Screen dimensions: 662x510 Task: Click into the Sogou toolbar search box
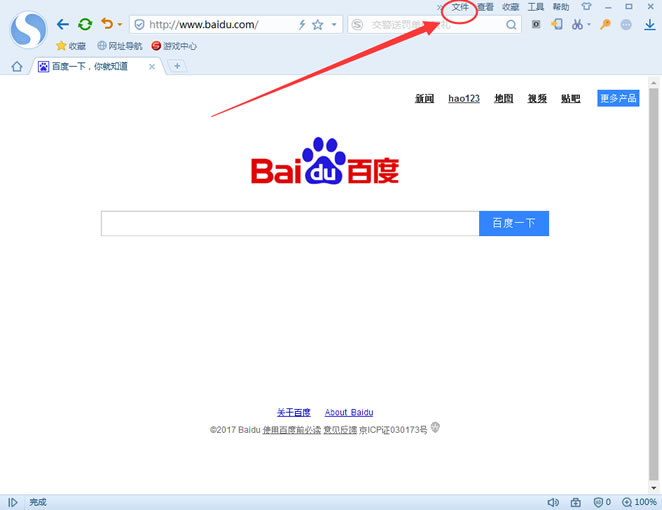click(x=435, y=24)
